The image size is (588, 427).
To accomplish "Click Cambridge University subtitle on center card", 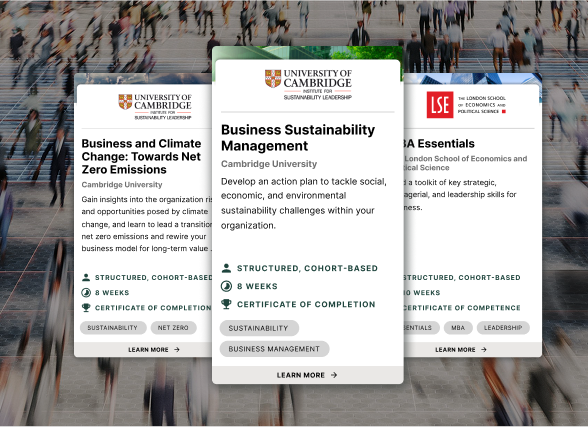I will (x=269, y=164).
